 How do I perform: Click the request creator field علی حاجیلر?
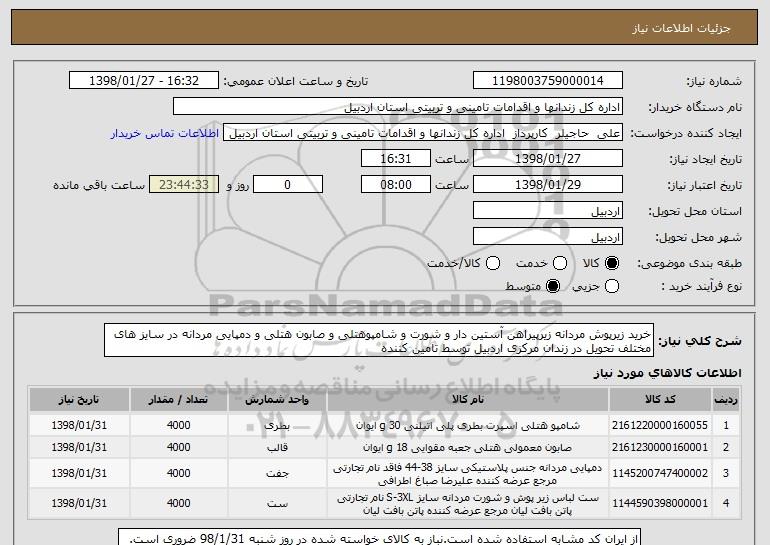tap(423, 133)
